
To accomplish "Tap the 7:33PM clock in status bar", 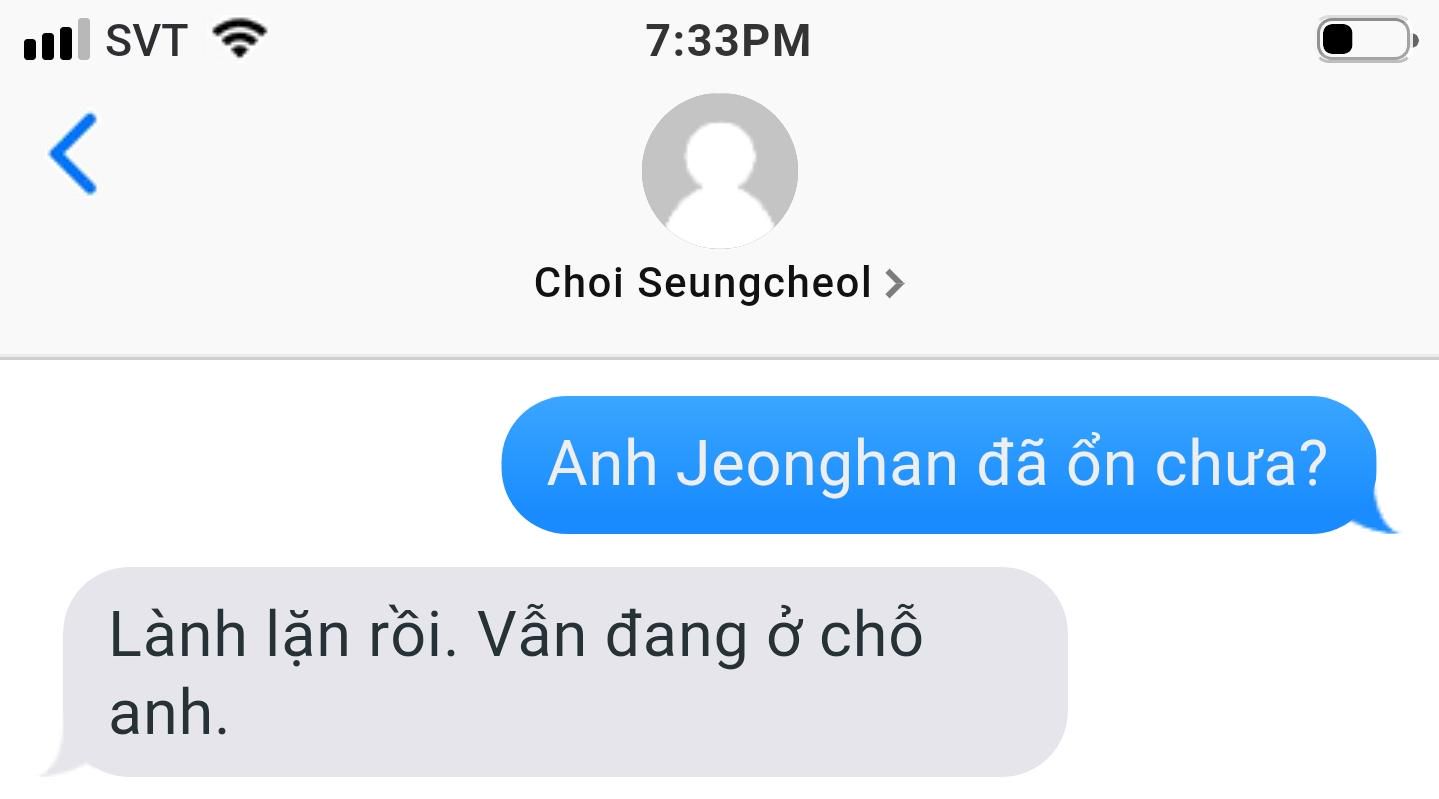I will pos(727,41).
